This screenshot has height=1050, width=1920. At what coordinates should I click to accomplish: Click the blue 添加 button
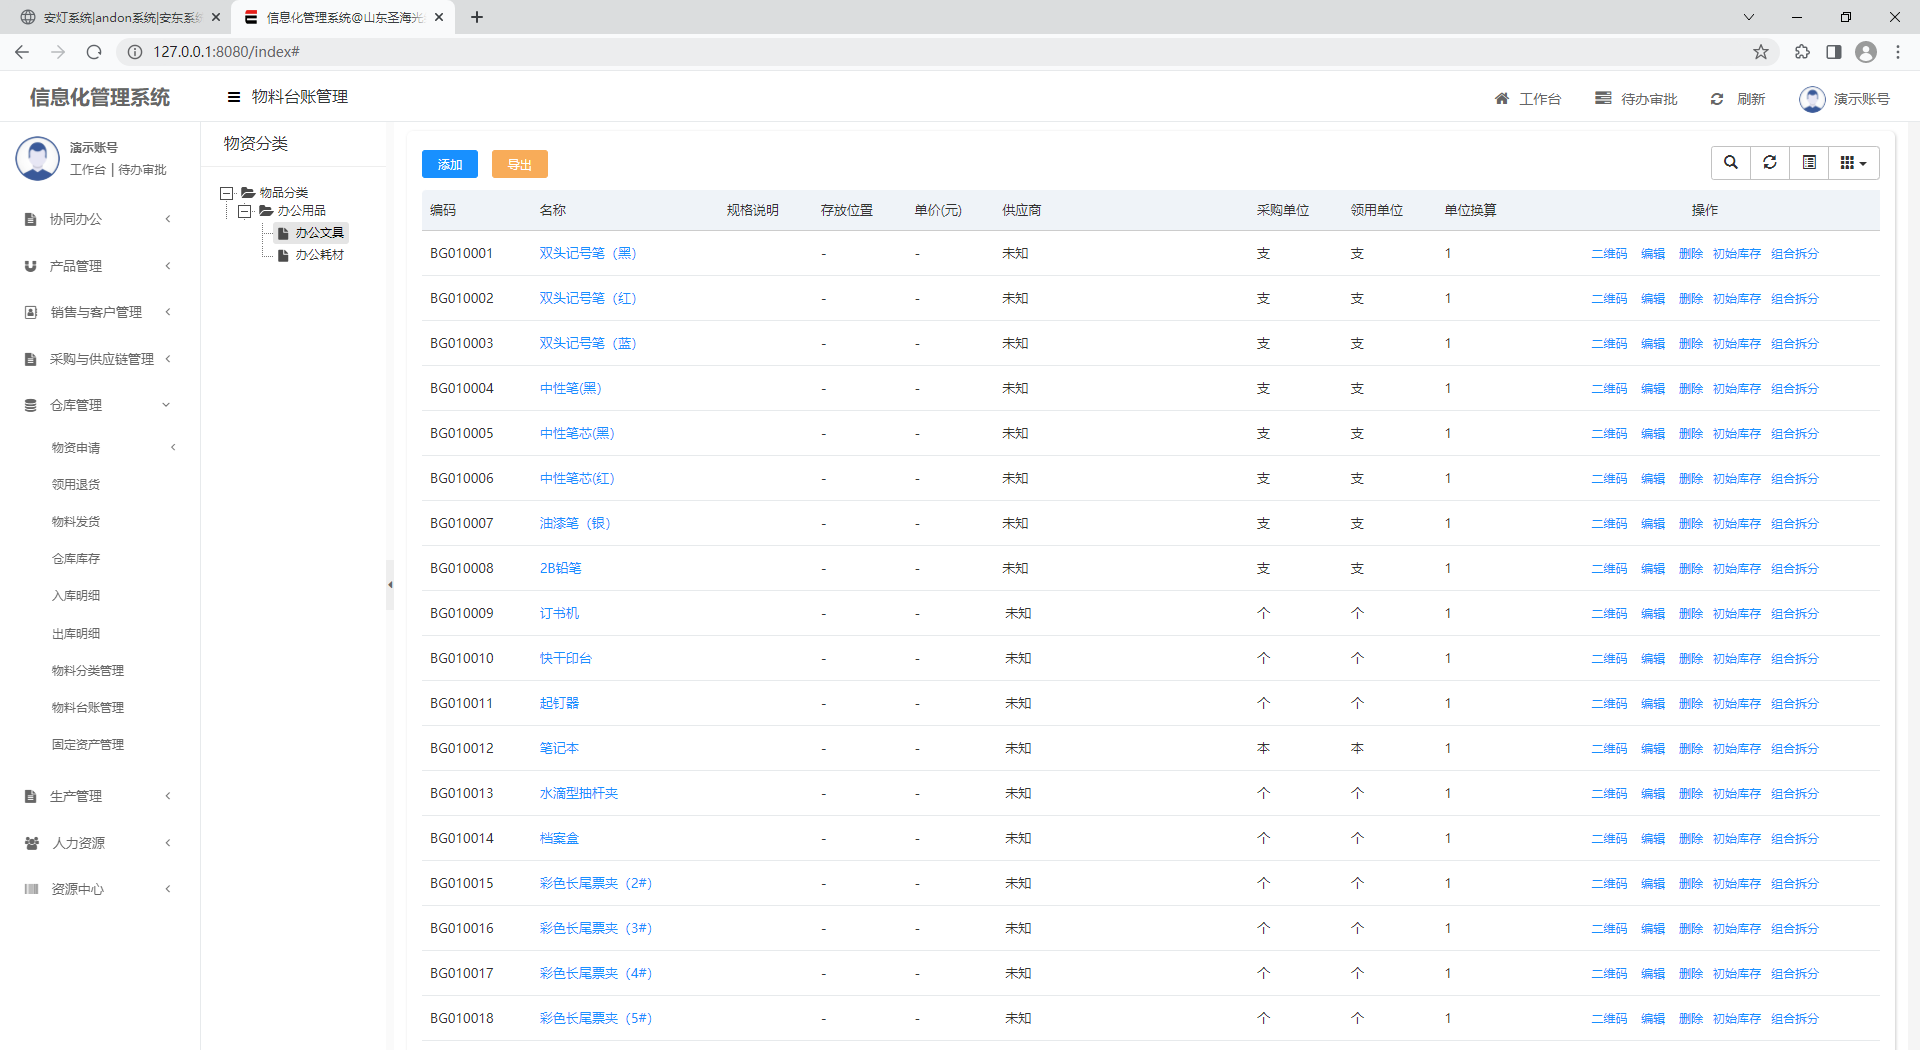pyautogui.click(x=449, y=164)
